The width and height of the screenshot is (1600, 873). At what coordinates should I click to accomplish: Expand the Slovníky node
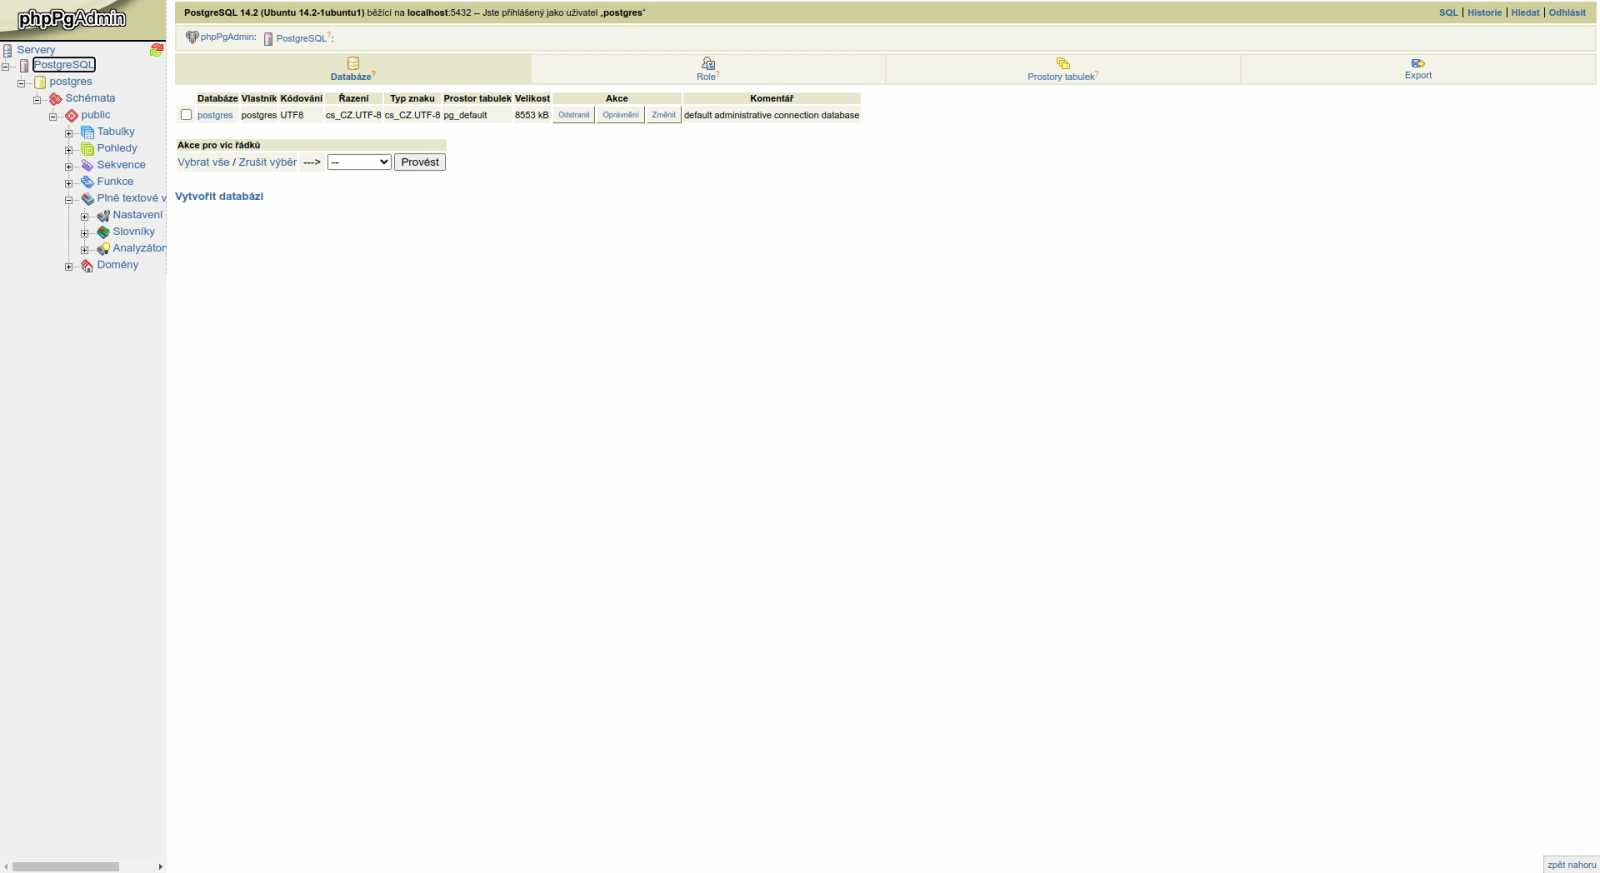(x=86, y=233)
